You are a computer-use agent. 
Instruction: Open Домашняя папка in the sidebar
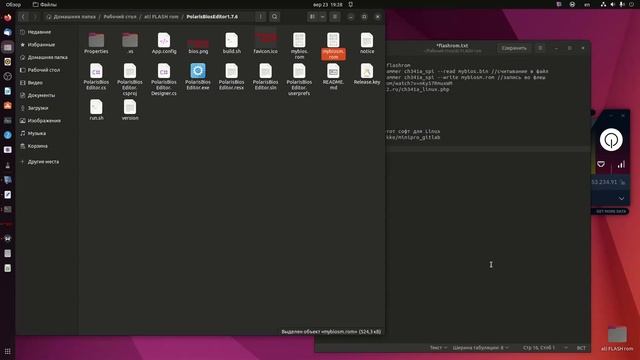click(x=47, y=57)
